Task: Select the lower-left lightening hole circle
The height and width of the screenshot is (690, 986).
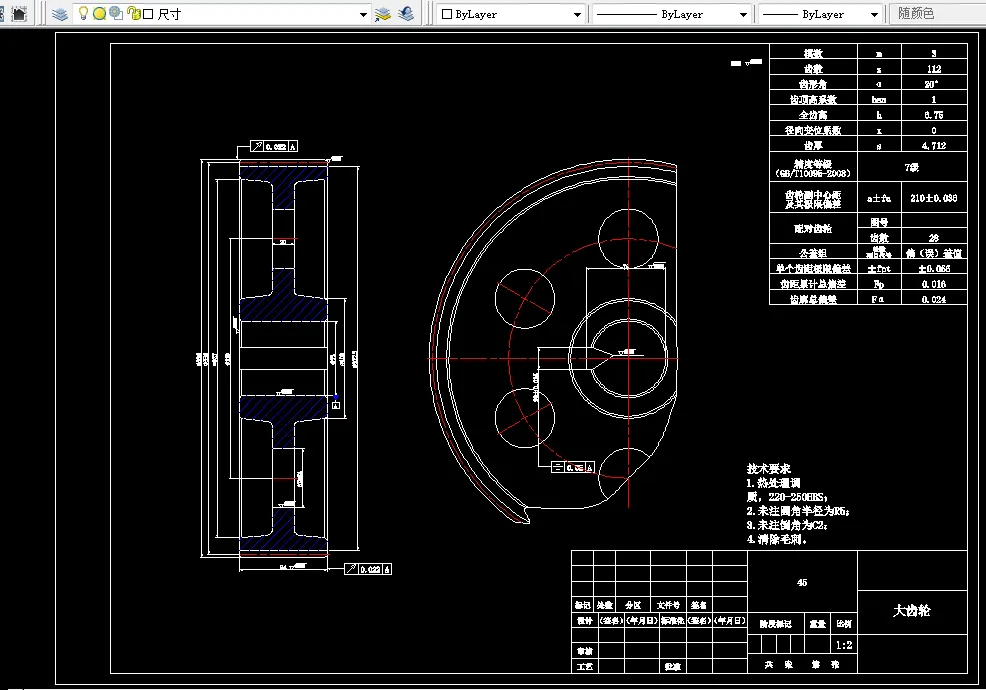Action: point(524,418)
